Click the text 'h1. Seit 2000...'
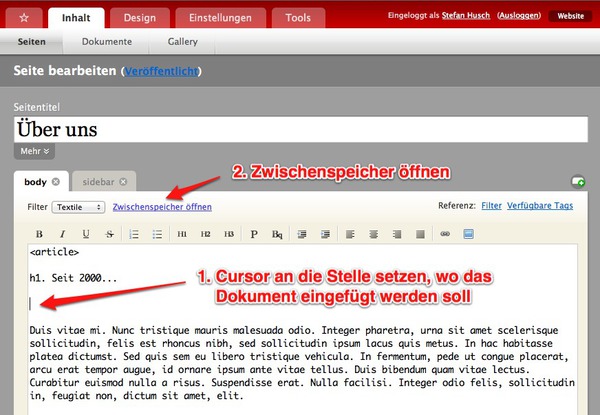 click(73, 278)
